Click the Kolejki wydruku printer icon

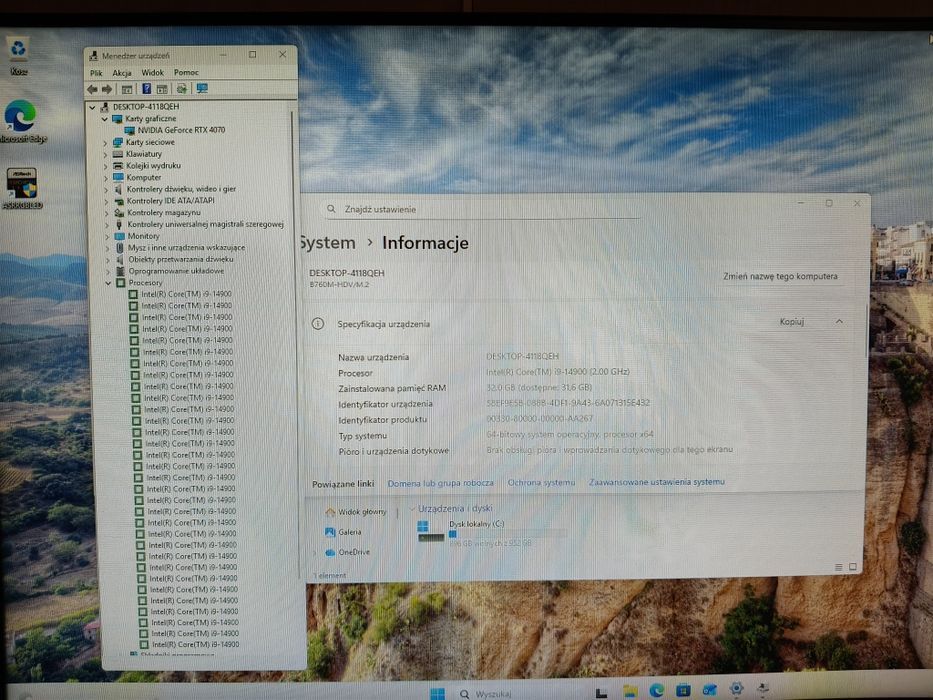pyautogui.click(x=118, y=166)
